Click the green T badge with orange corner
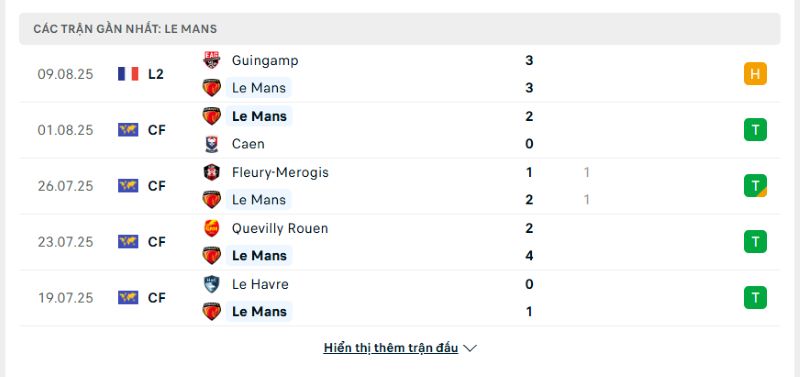 click(x=755, y=186)
